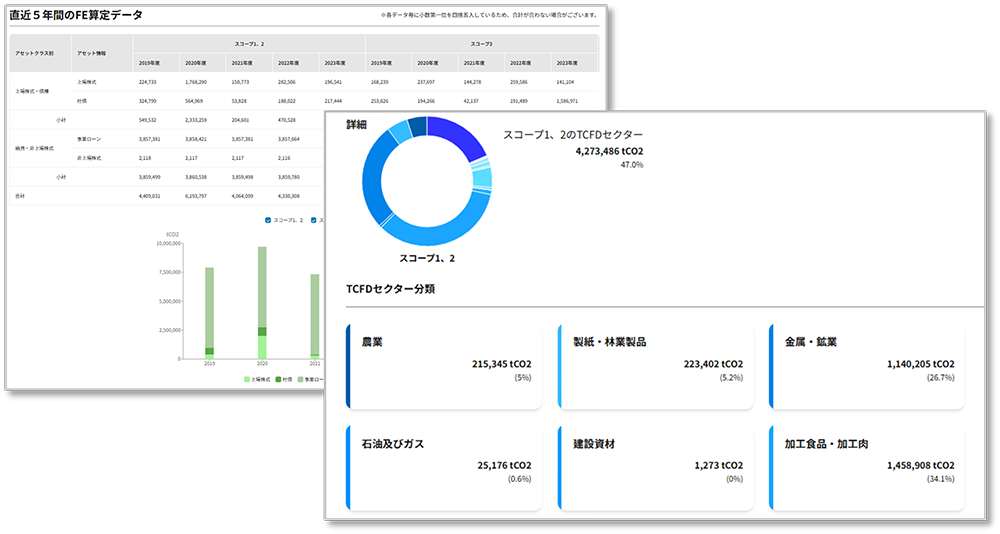The image size is (1000, 534).
Task: Click the 詳細 section heading
Action: pos(357,124)
